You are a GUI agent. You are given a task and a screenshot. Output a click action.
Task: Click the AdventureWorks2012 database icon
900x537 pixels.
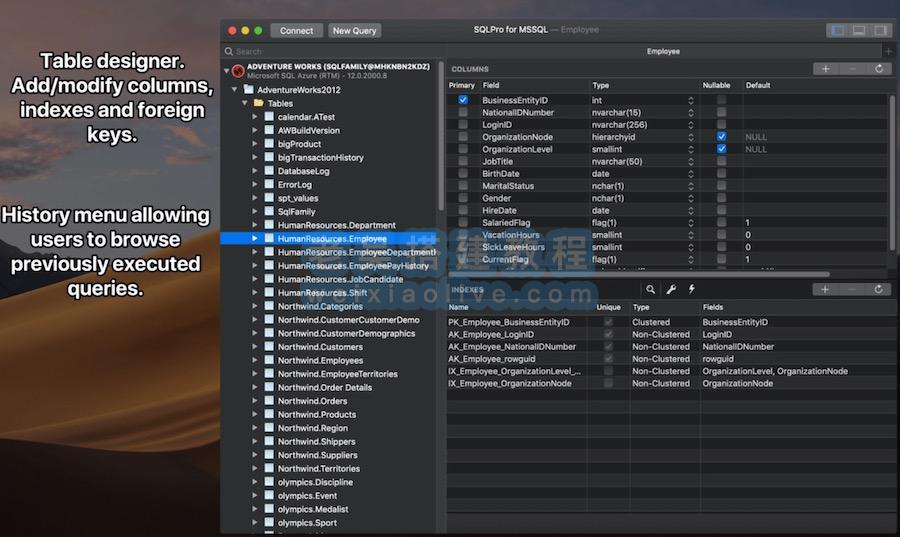pyautogui.click(x=249, y=90)
